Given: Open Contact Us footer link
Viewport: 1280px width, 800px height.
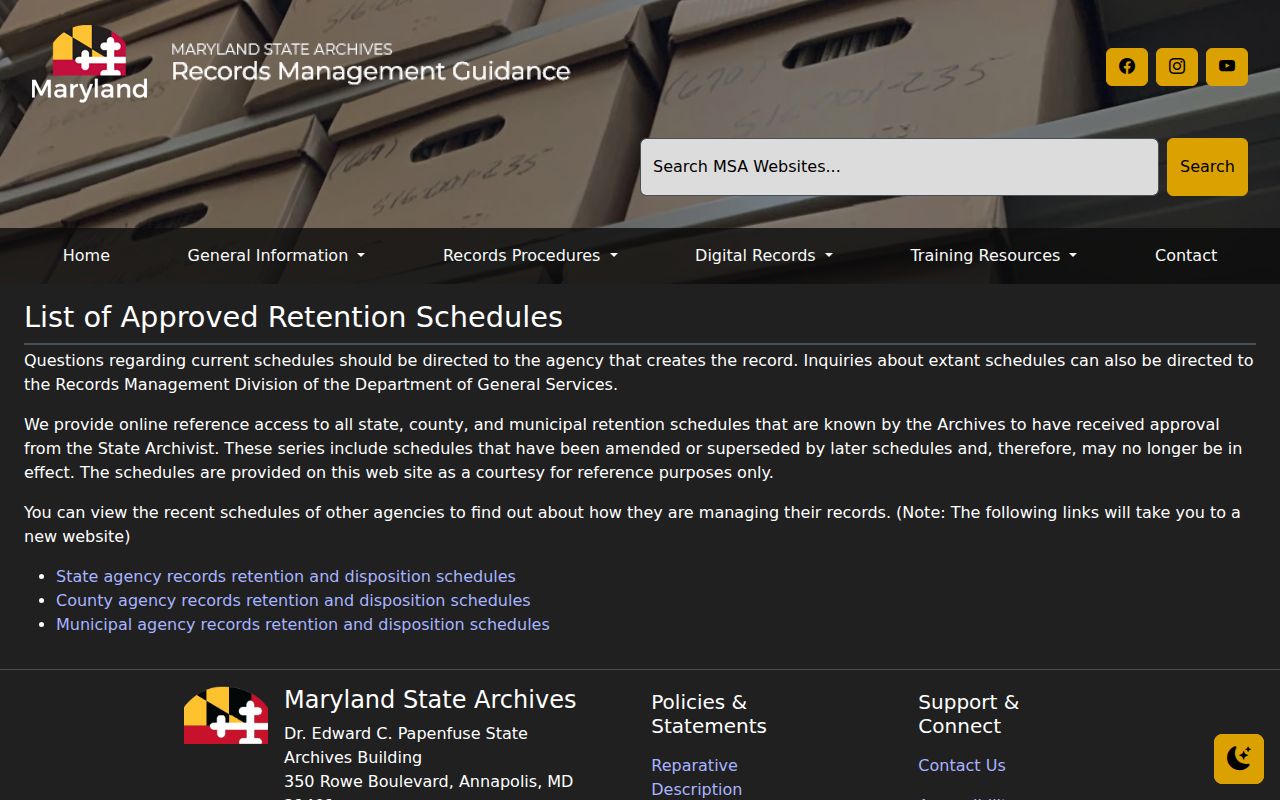Looking at the screenshot, I should coord(962,766).
